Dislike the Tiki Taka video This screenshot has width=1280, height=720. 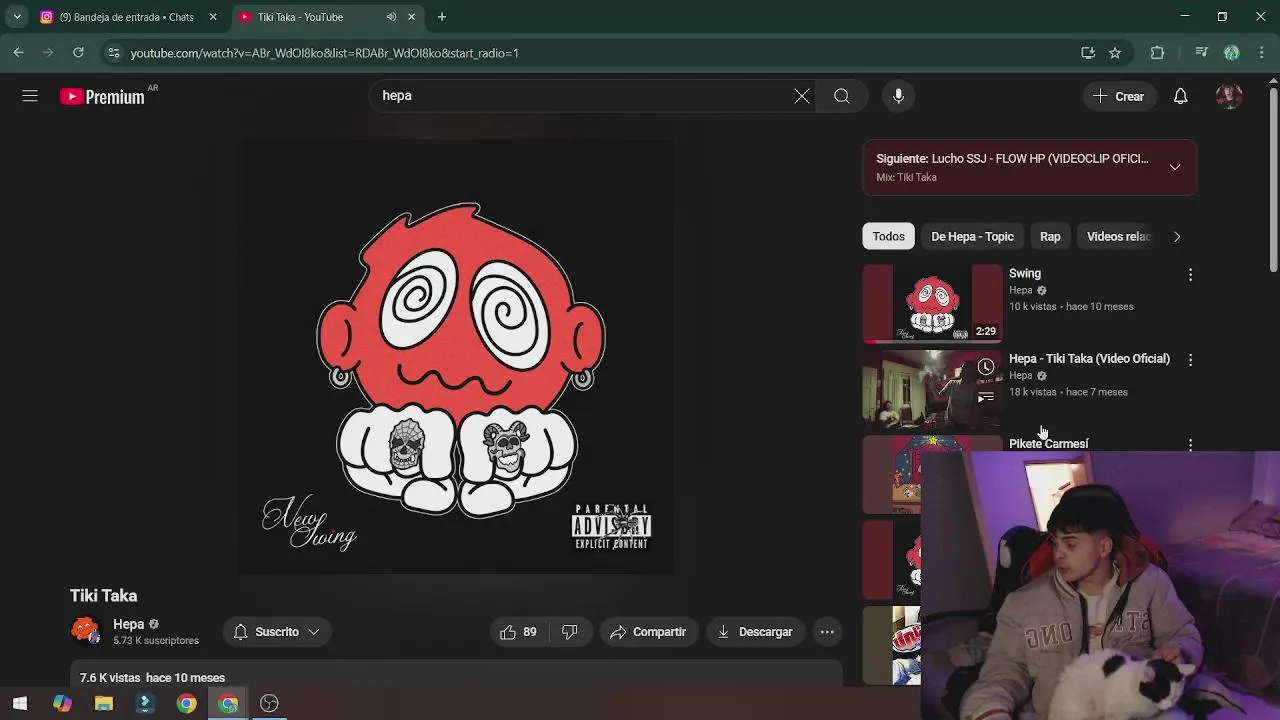point(570,632)
